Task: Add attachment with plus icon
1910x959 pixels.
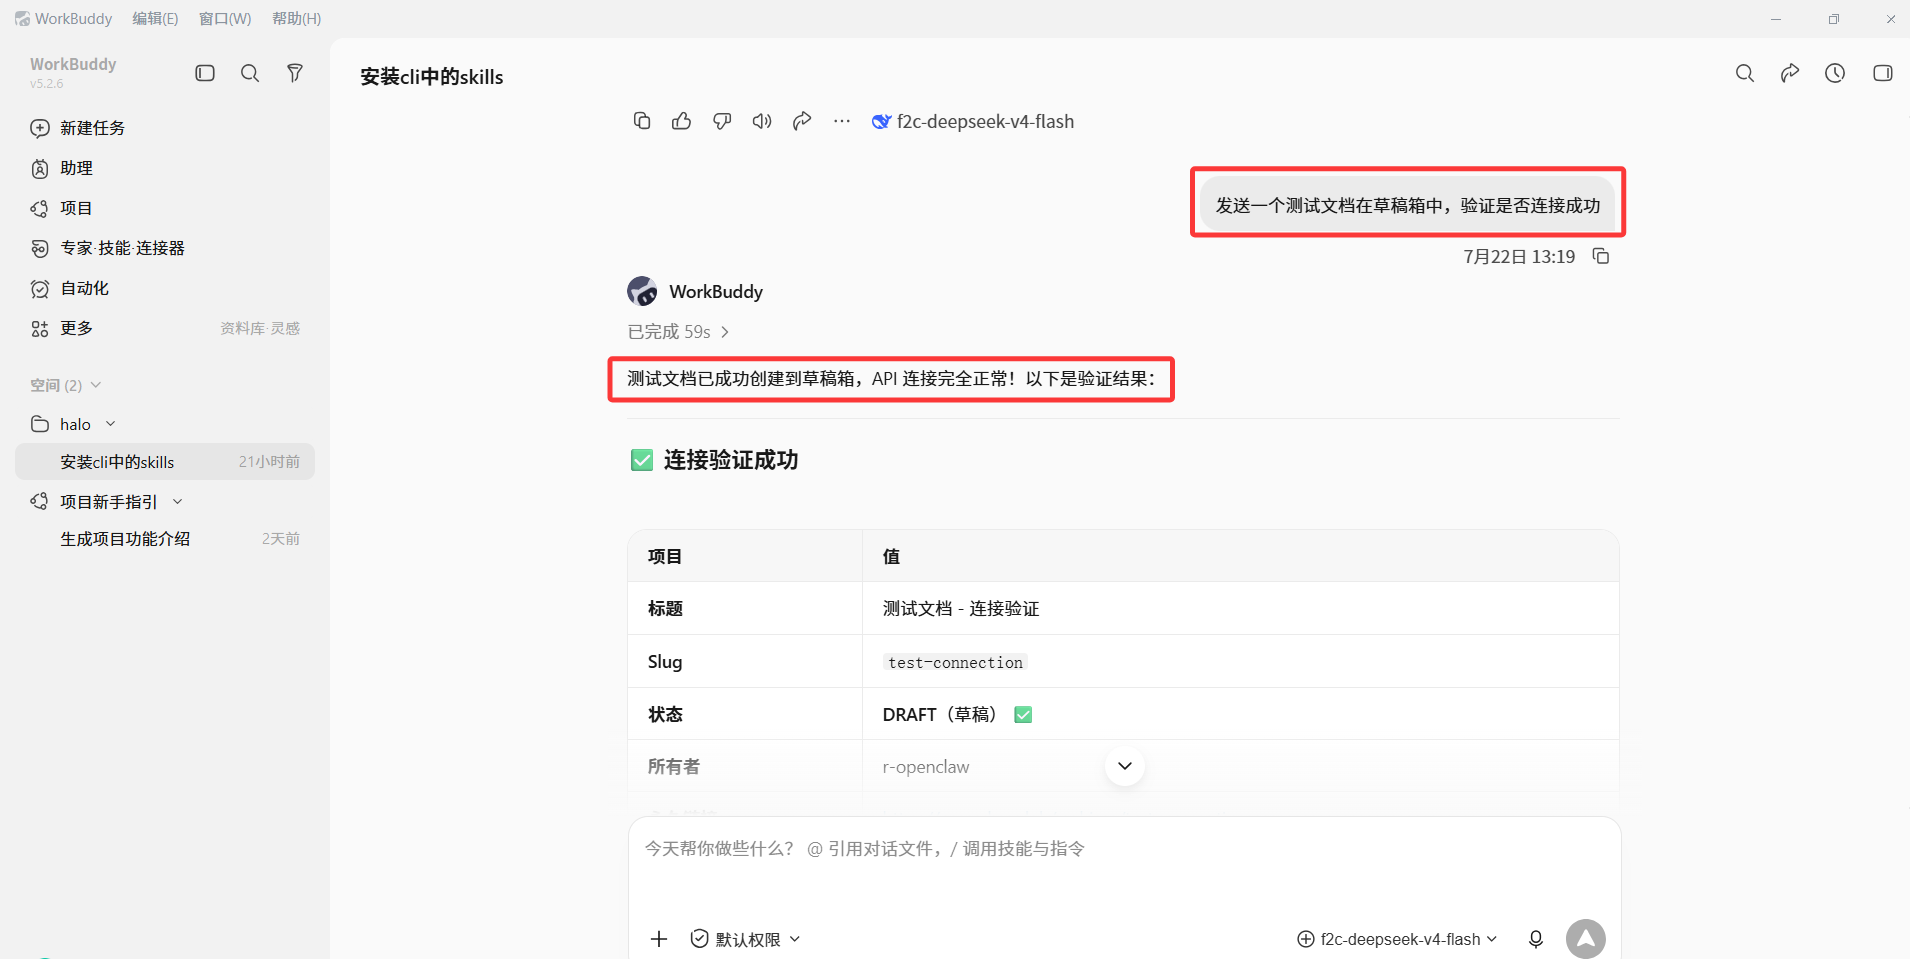Action: pos(659,939)
